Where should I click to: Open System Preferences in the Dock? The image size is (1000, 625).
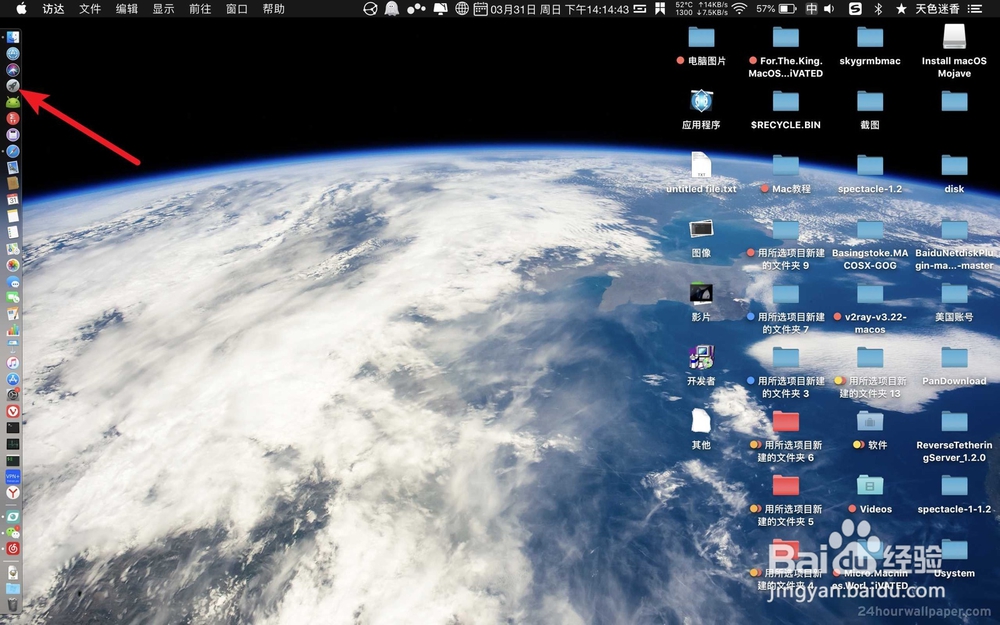point(13,395)
